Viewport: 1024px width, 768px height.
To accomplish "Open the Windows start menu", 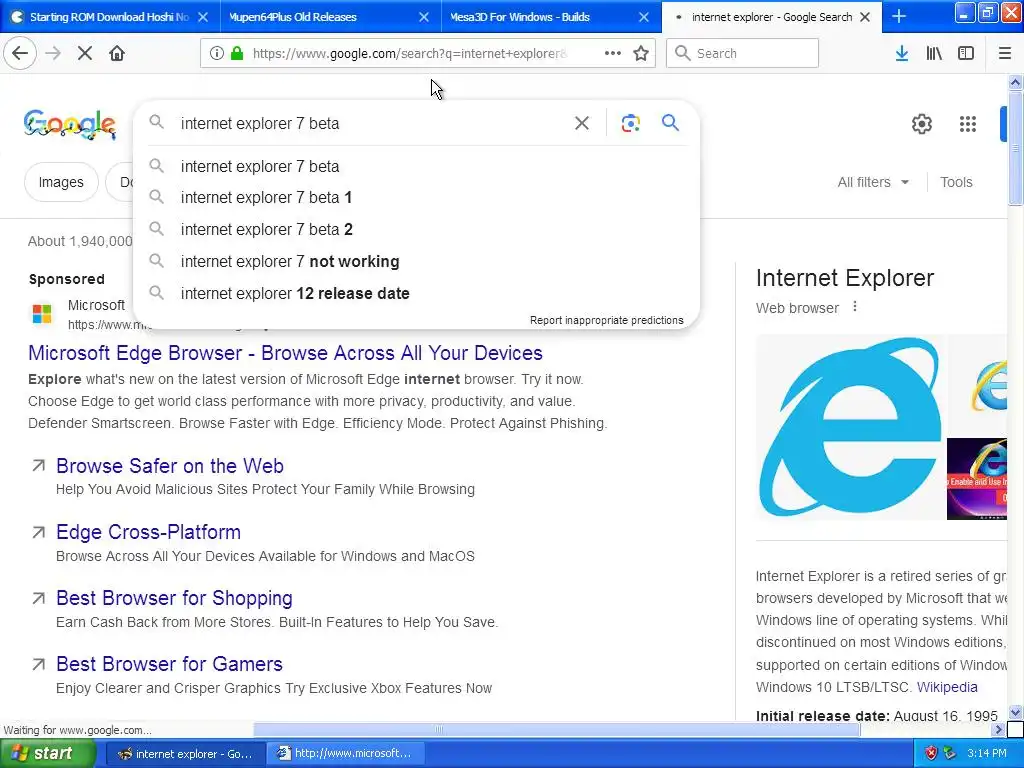I will [x=48, y=753].
